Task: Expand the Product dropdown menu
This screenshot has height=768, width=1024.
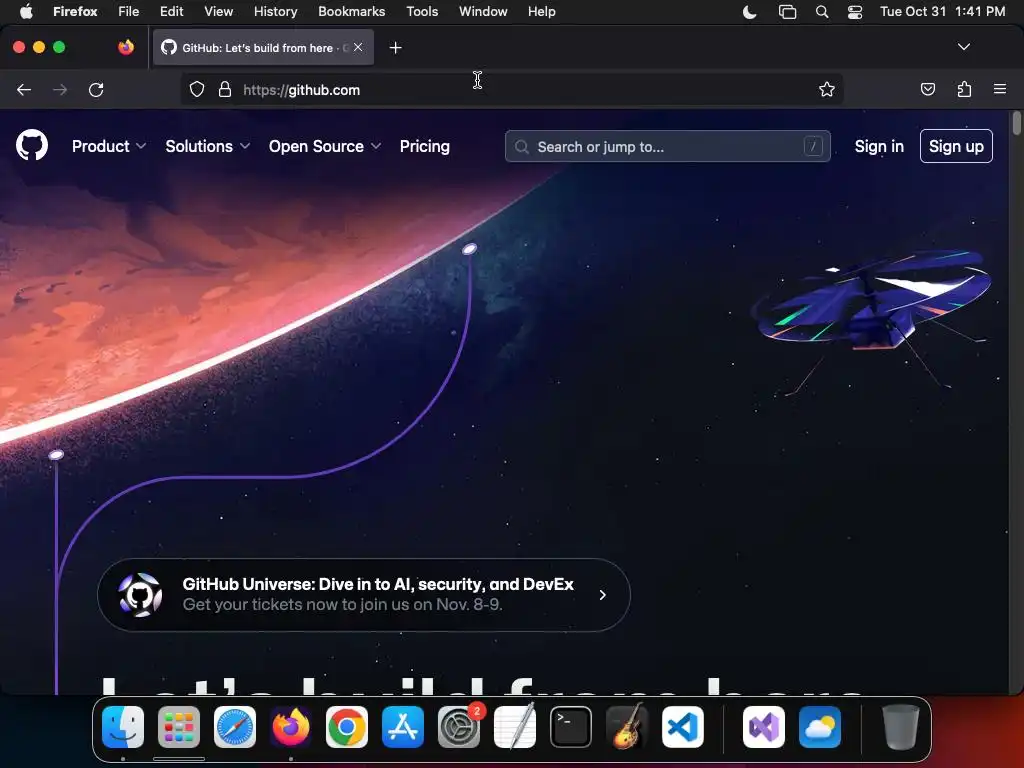Action: click(108, 146)
